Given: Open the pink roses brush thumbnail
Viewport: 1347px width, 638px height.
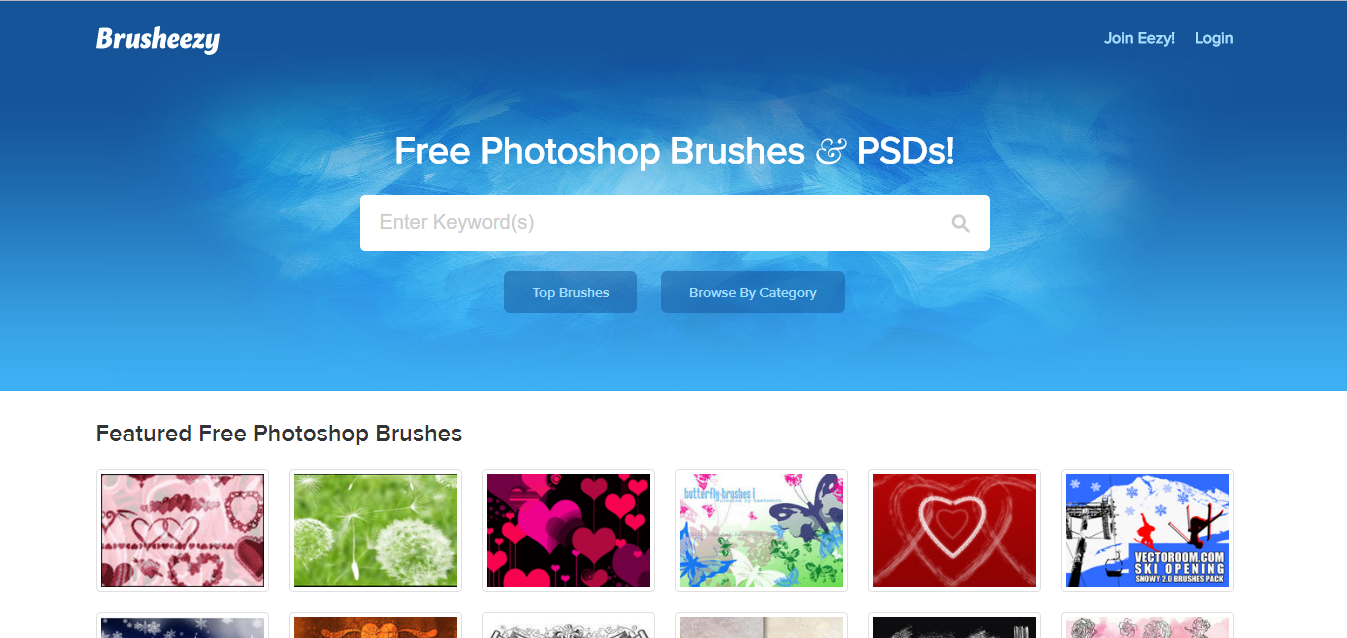Looking at the screenshot, I should [1147, 625].
